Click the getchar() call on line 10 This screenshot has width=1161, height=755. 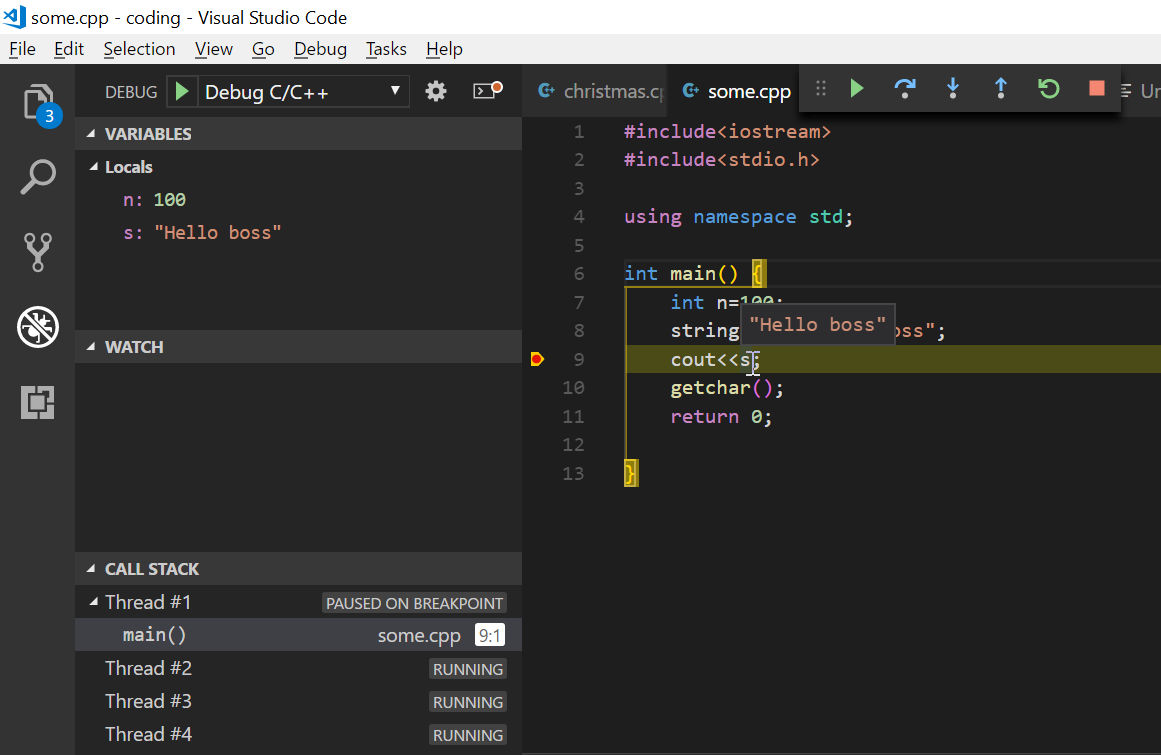coord(726,388)
